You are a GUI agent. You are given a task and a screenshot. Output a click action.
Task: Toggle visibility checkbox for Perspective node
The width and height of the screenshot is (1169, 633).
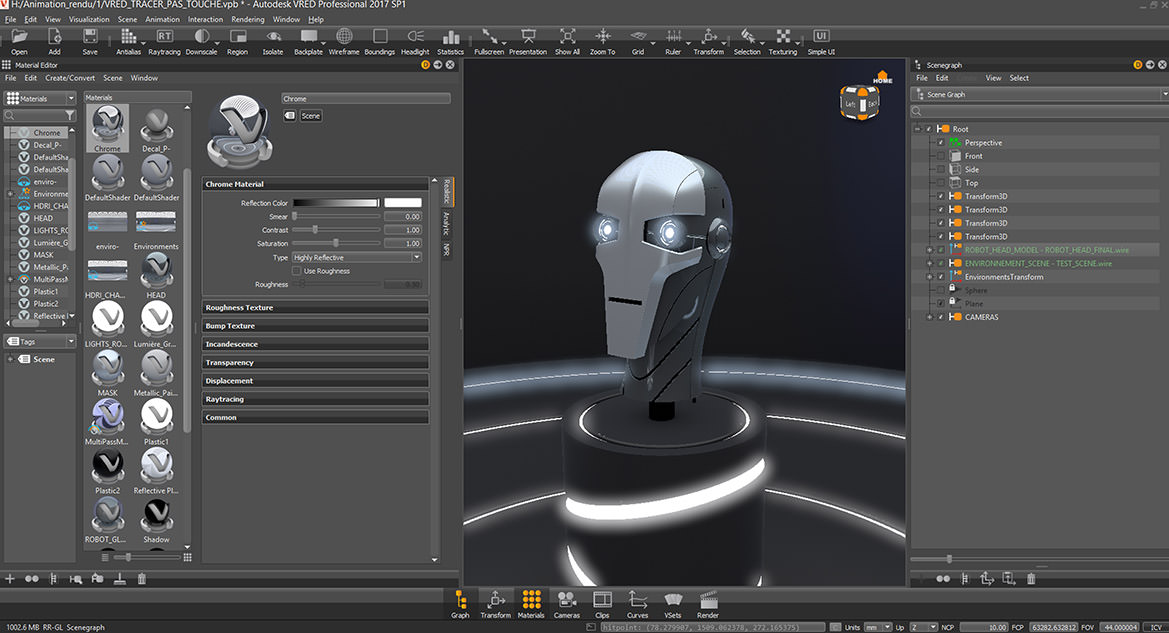click(x=941, y=142)
